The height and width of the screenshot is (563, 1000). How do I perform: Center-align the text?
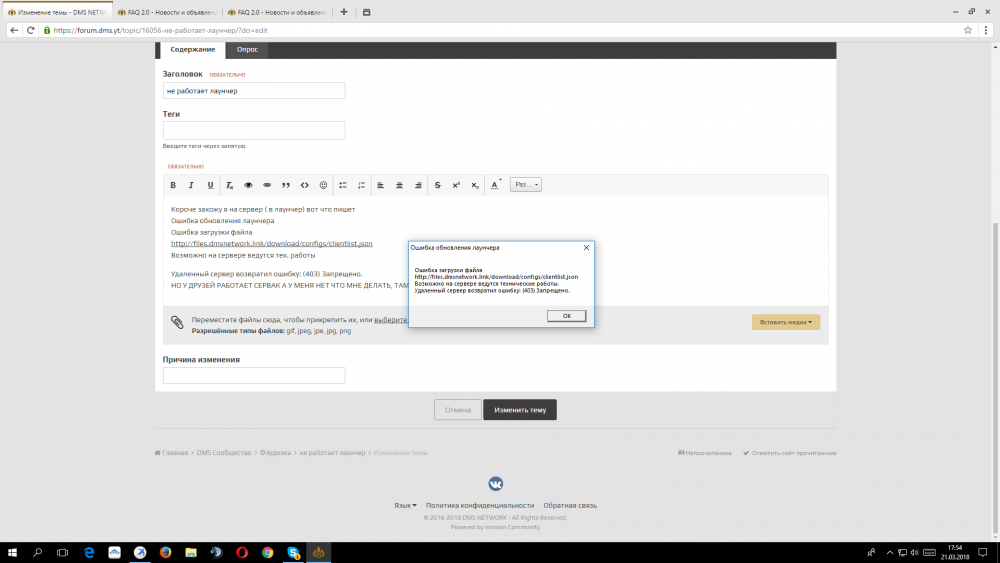coord(399,185)
